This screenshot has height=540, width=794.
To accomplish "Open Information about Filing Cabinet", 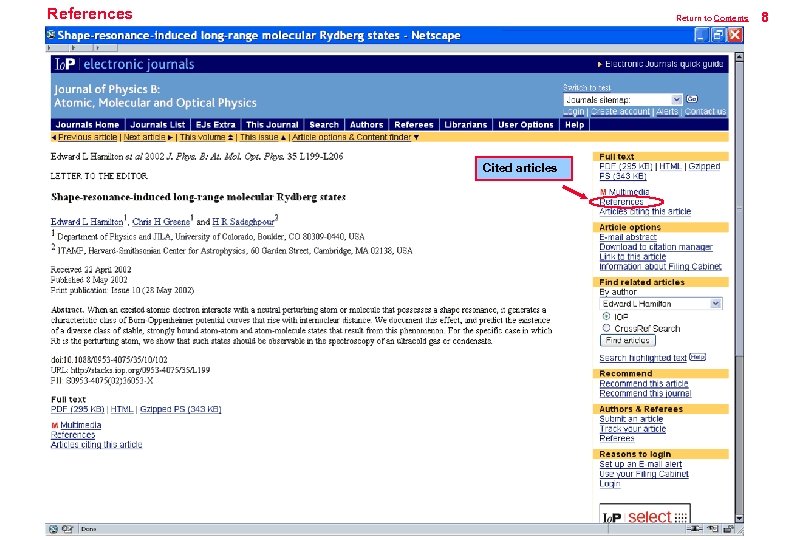I will 660,266.
